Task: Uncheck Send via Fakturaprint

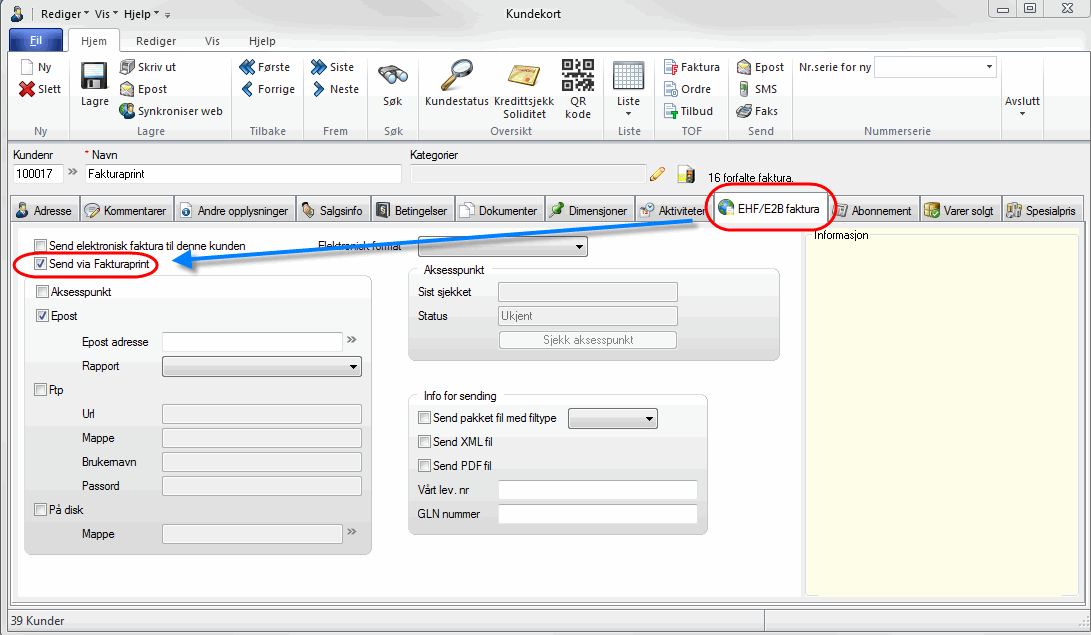Action: click(41, 264)
